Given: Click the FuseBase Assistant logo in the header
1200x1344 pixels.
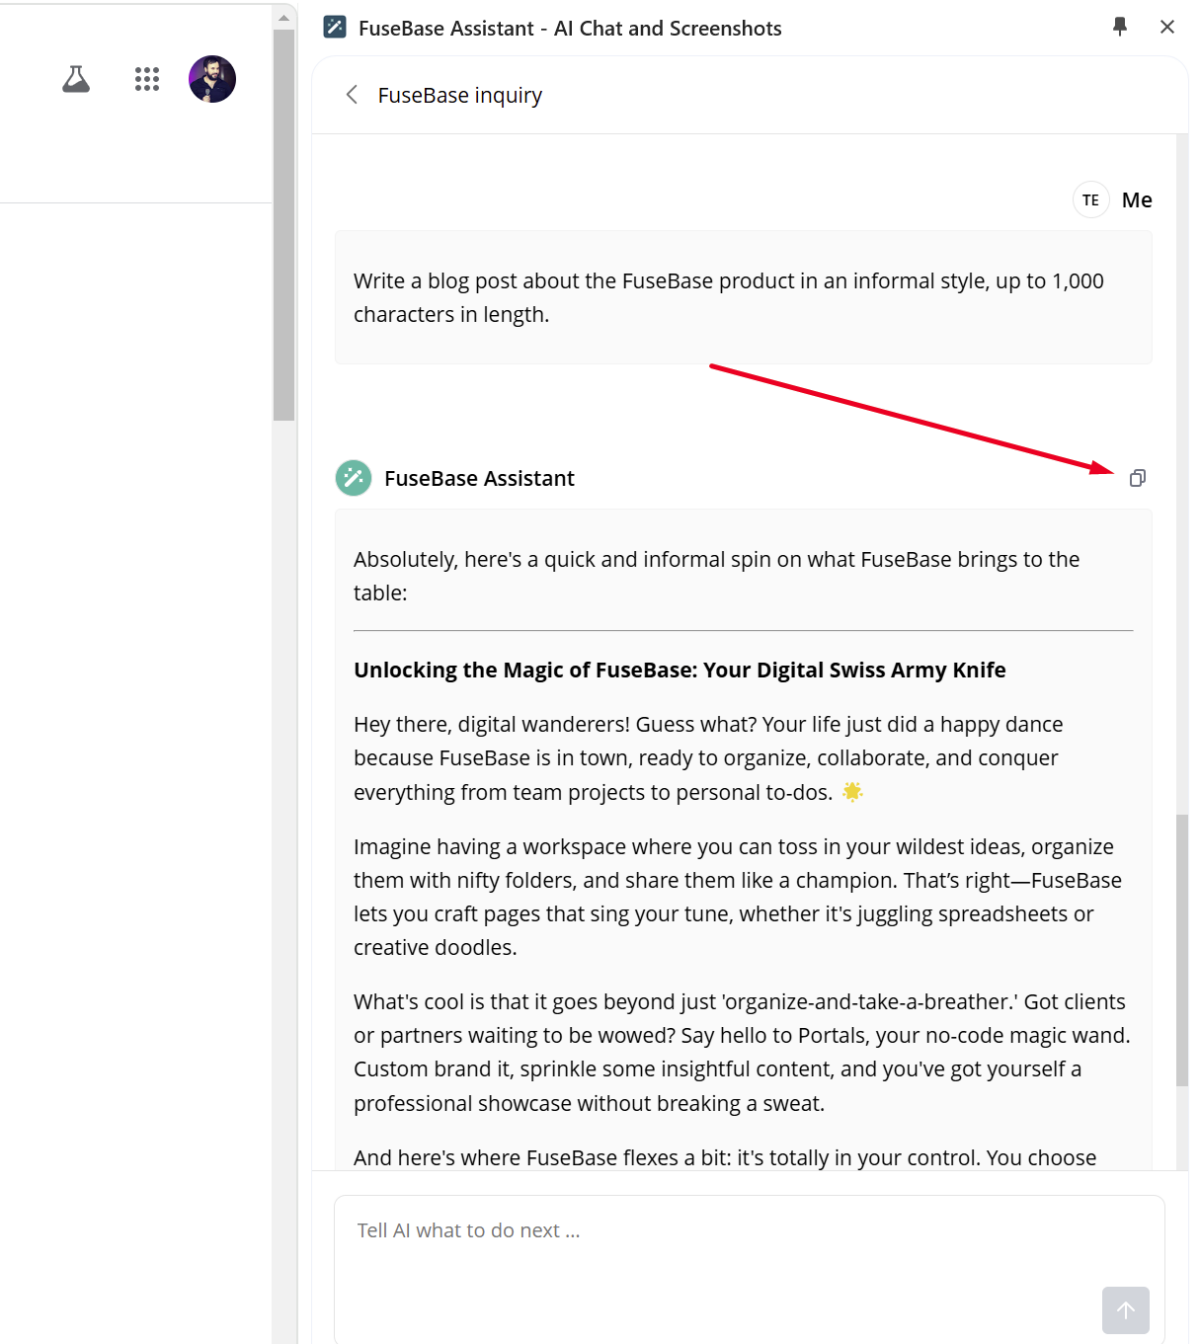Looking at the screenshot, I should 333,28.
